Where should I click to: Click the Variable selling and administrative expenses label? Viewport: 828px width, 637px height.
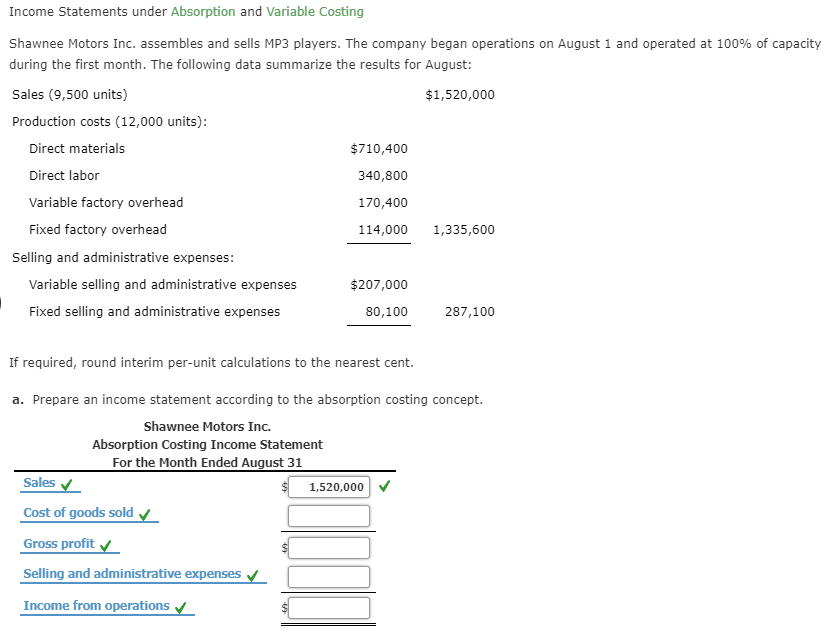pyautogui.click(x=163, y=284)
